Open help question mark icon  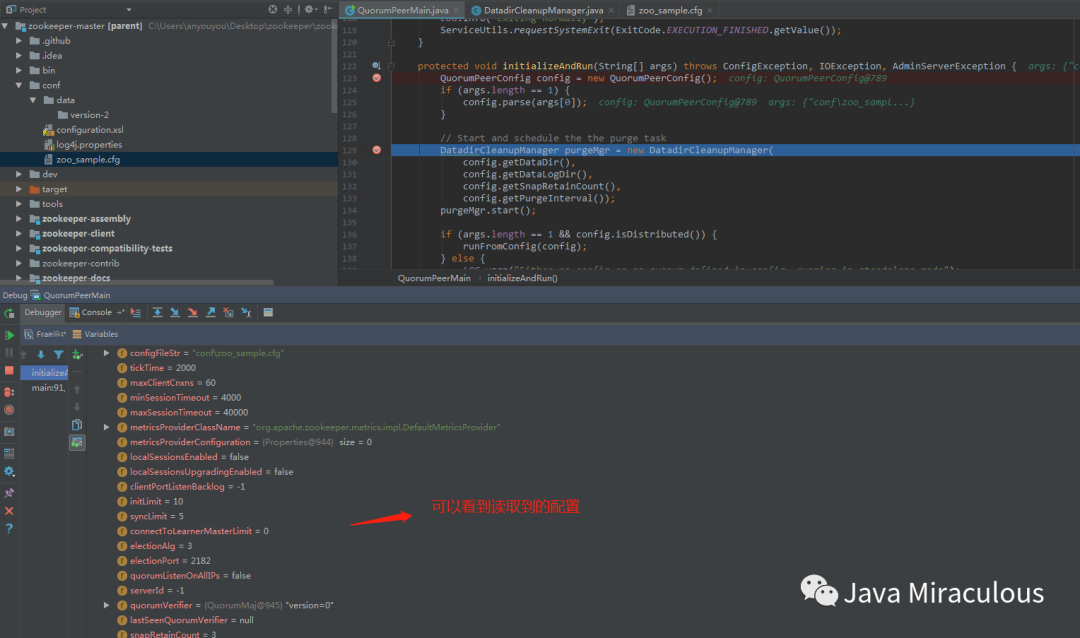[x=9, y=529]
